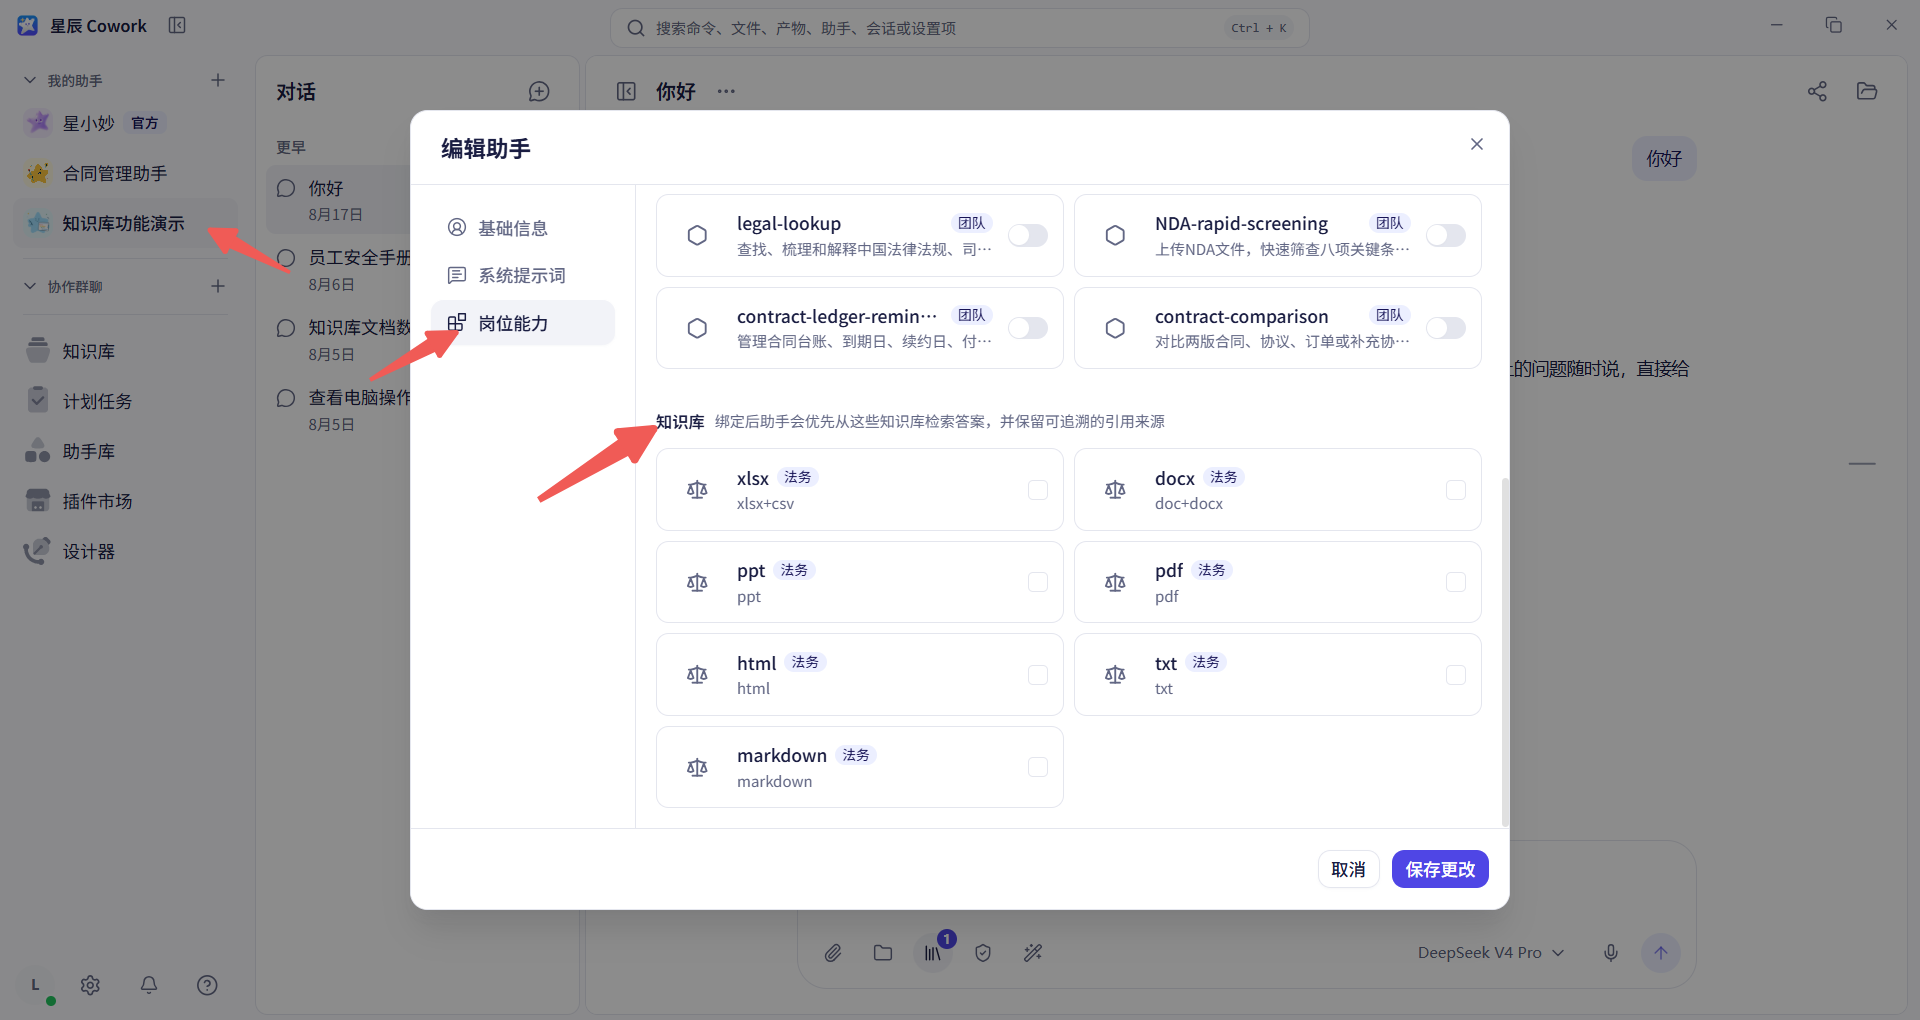Toggle the sidebar collapse icon near 星辰 Cowork
The image size is (1920, 1020).
[x=177, y=25]
